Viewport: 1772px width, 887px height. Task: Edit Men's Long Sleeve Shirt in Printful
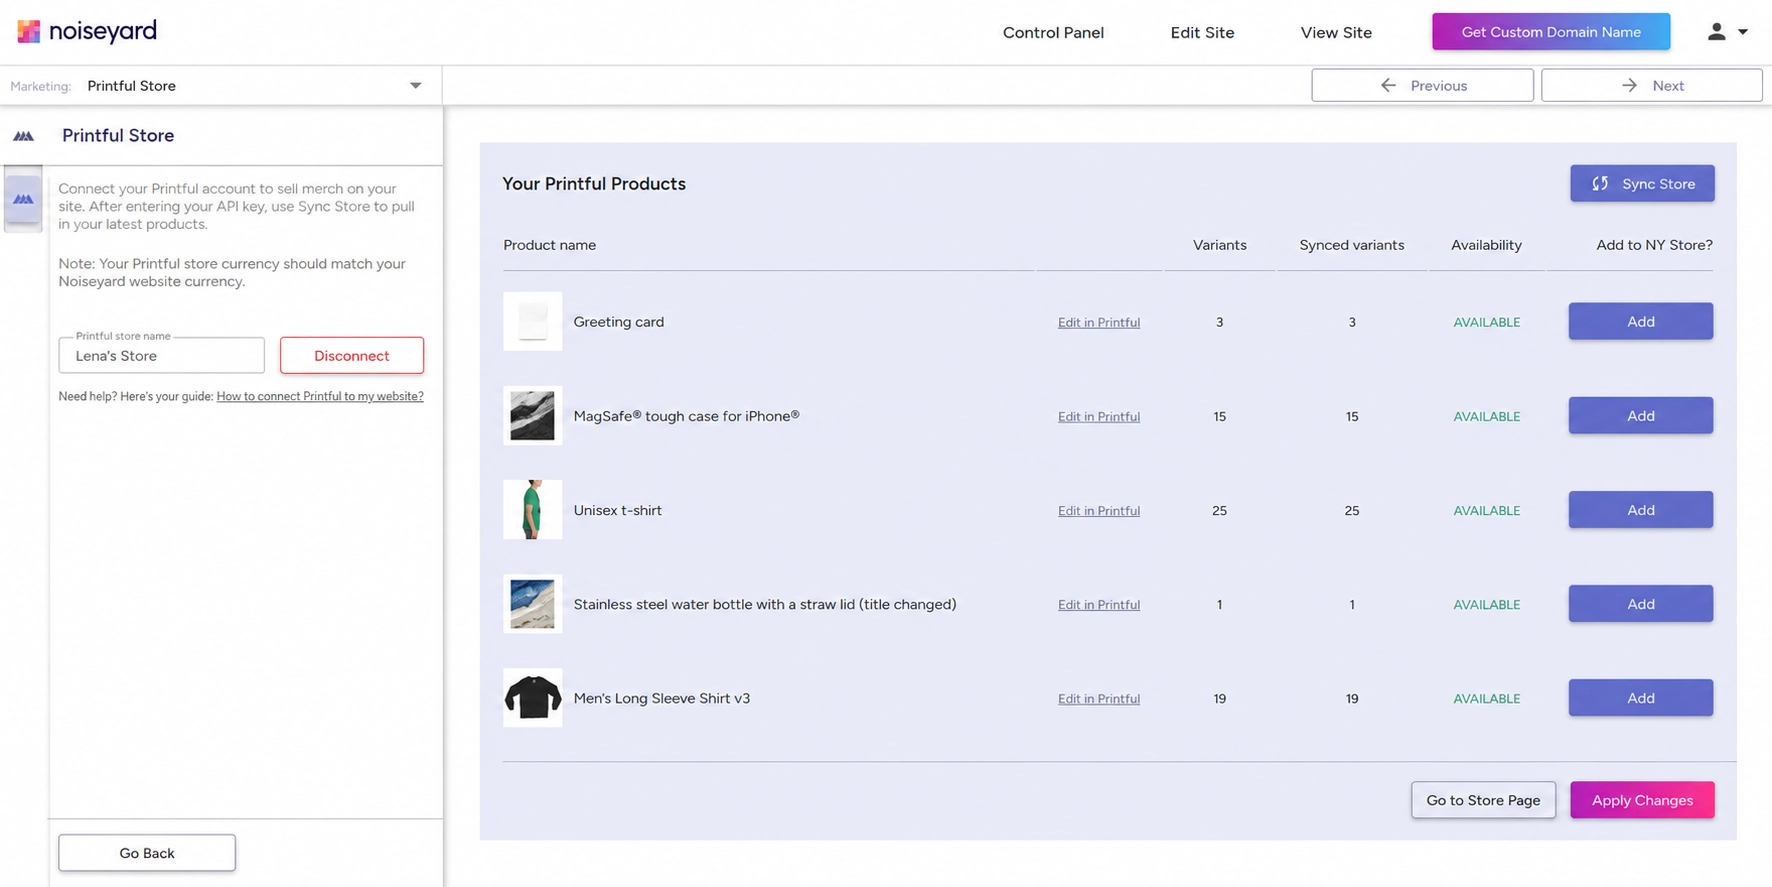click(1099, 698)
